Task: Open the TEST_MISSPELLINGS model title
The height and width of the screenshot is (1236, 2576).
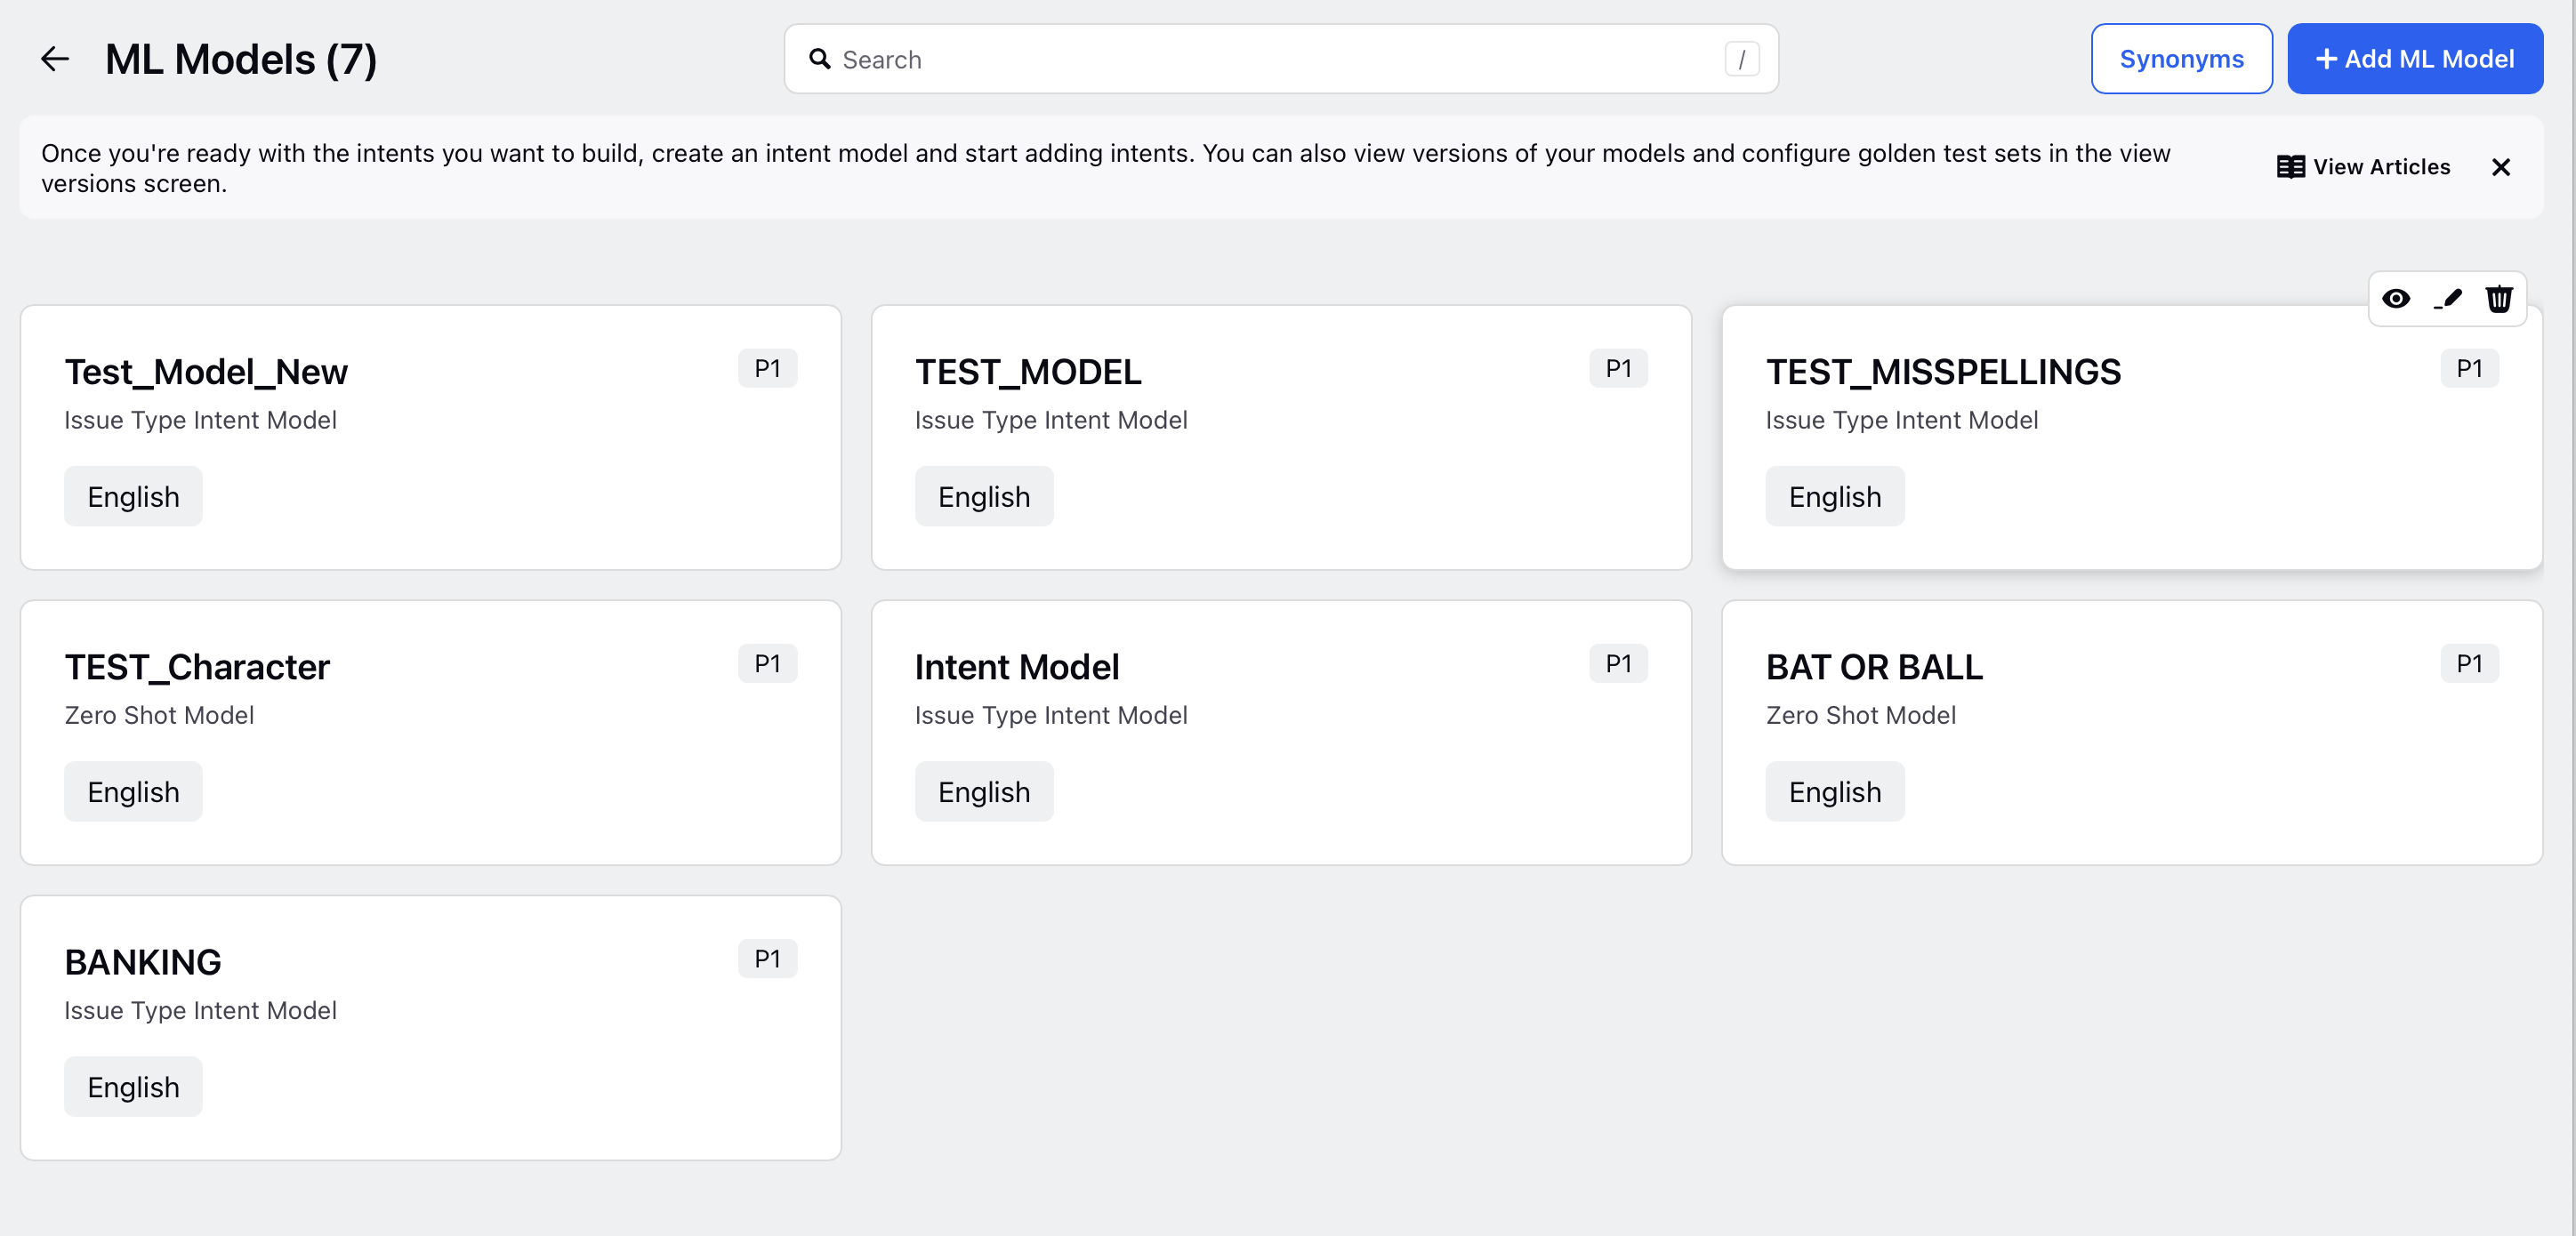Action: click(1942, 371)
